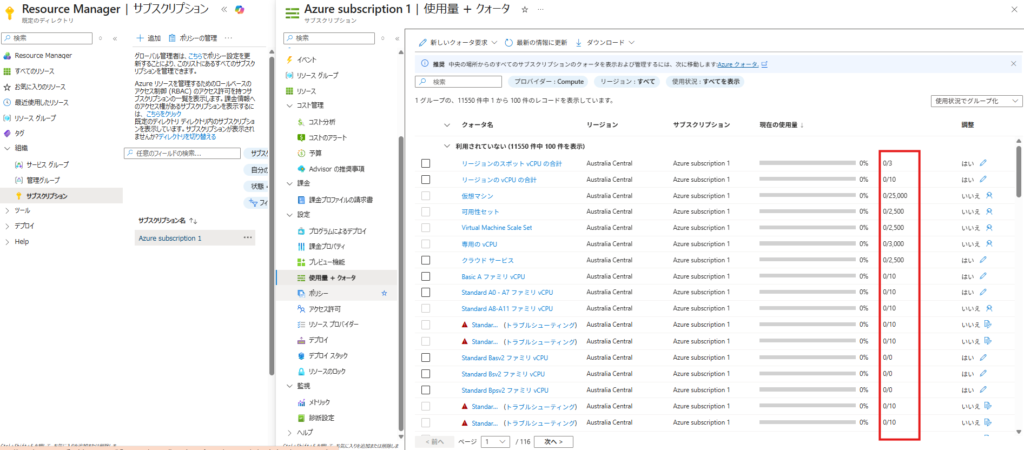This screenshot has width=1024, height=450.
Task: Click the ポリシーの管理 clipboard icon
Action: click(x=172, y=38)
